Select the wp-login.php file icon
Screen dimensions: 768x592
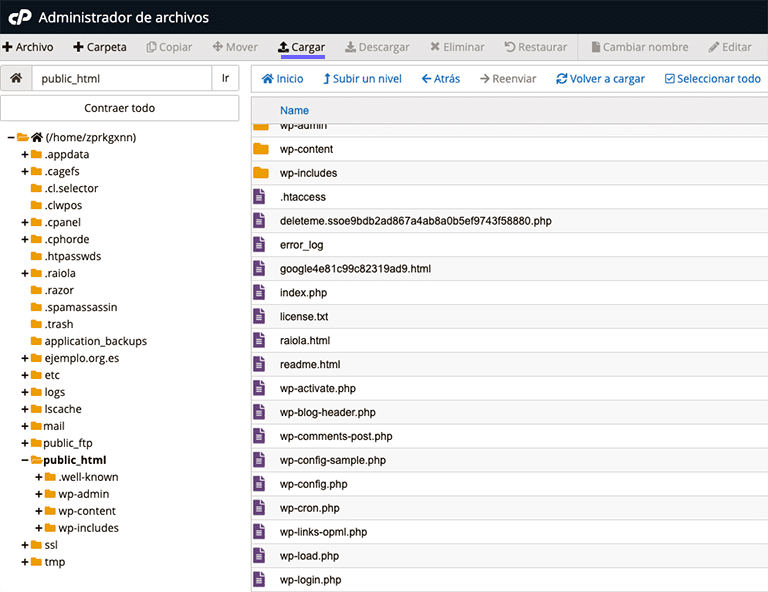[259, 580]
